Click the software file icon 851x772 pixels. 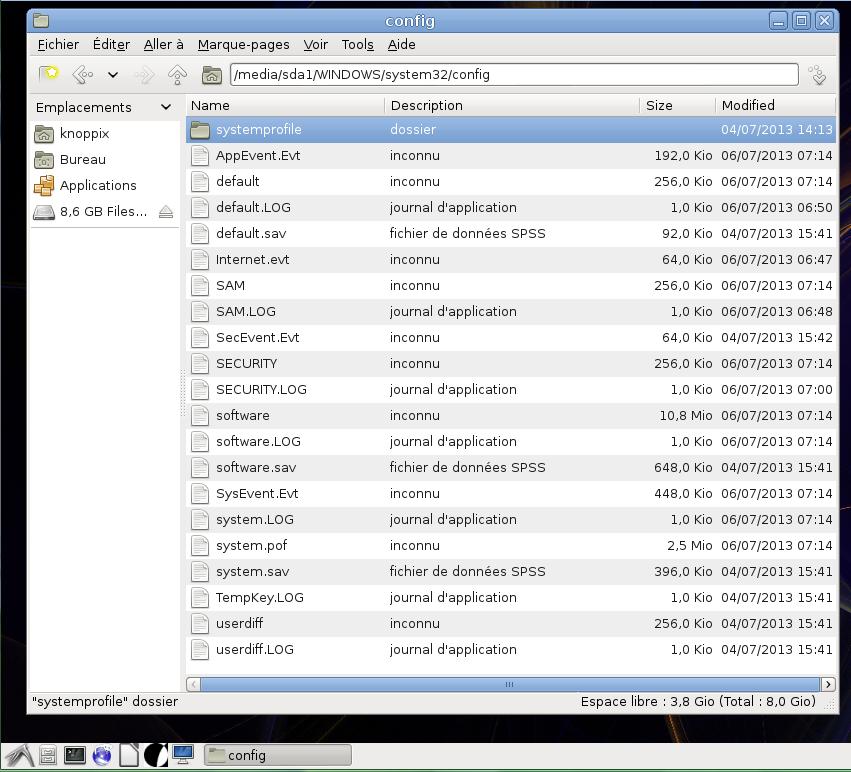(200, 416)
